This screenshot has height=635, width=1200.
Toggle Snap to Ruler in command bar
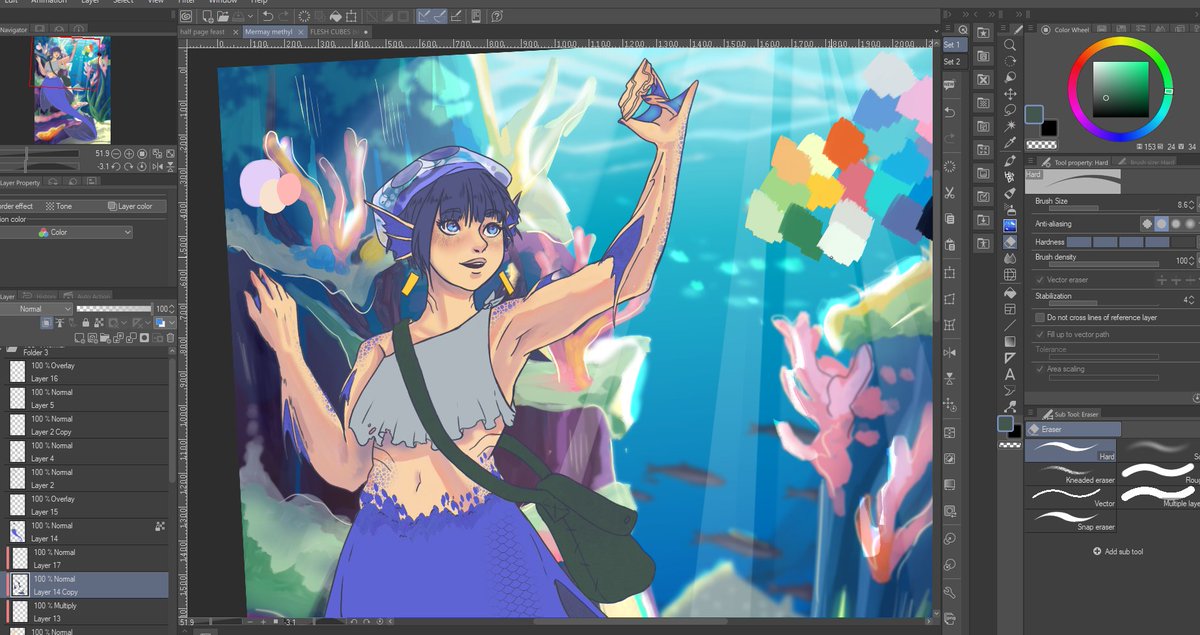click(423, 16)
